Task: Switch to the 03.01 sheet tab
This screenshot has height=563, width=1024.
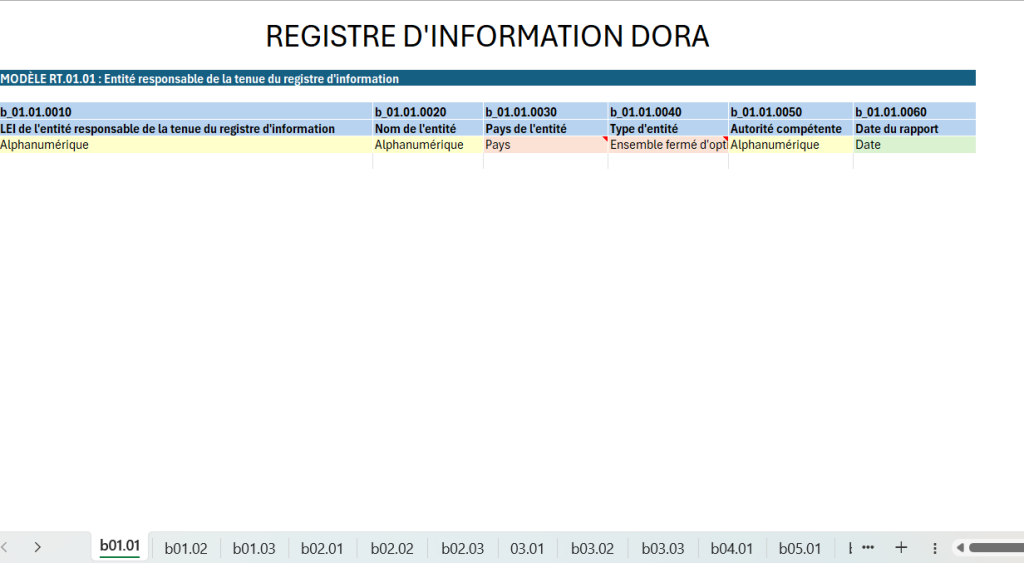Action: (526, 548)
